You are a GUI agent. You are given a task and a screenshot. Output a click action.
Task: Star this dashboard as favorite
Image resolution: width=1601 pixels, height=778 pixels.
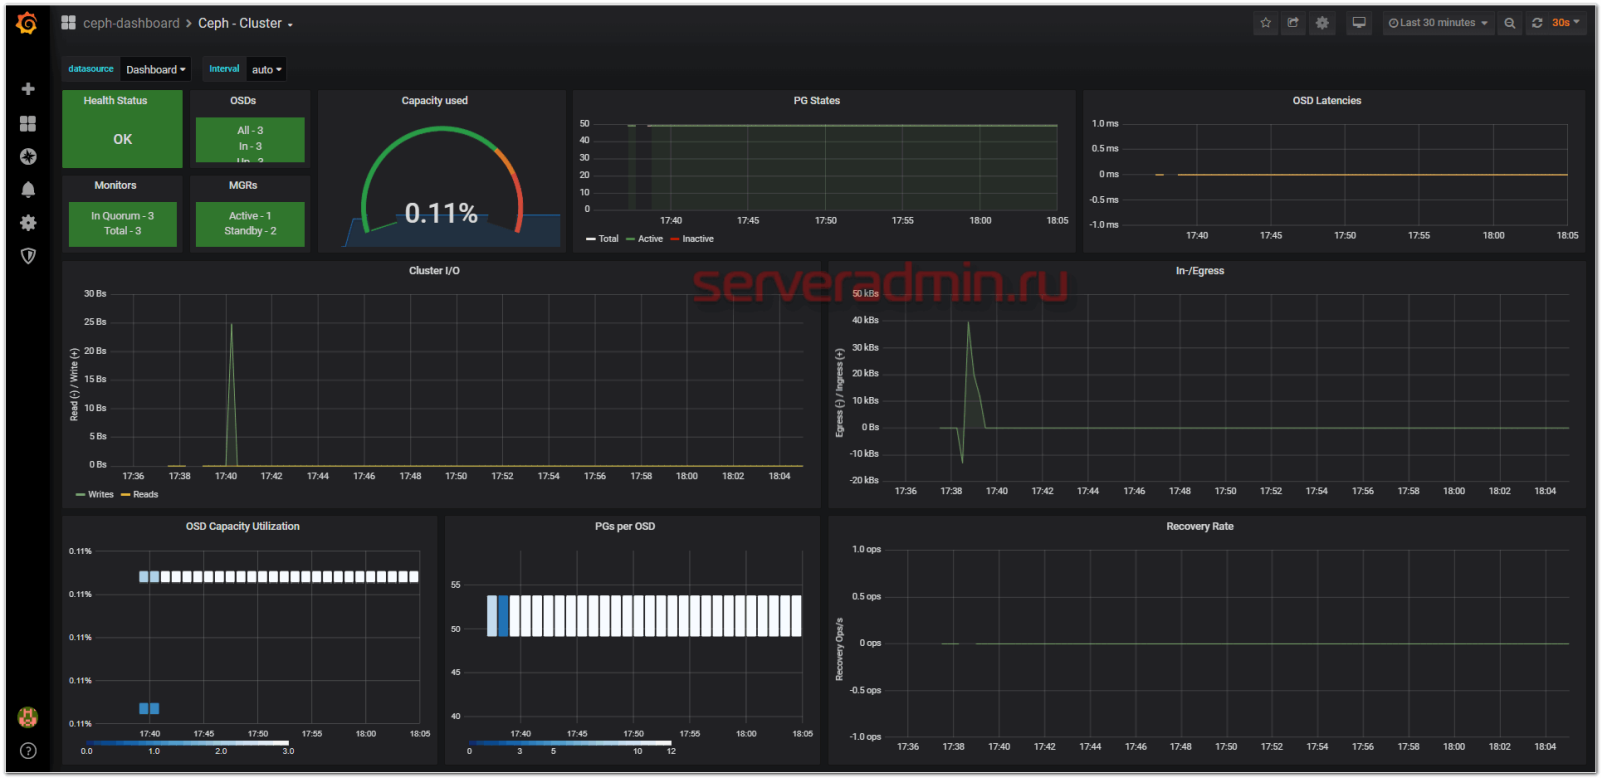1265,23
